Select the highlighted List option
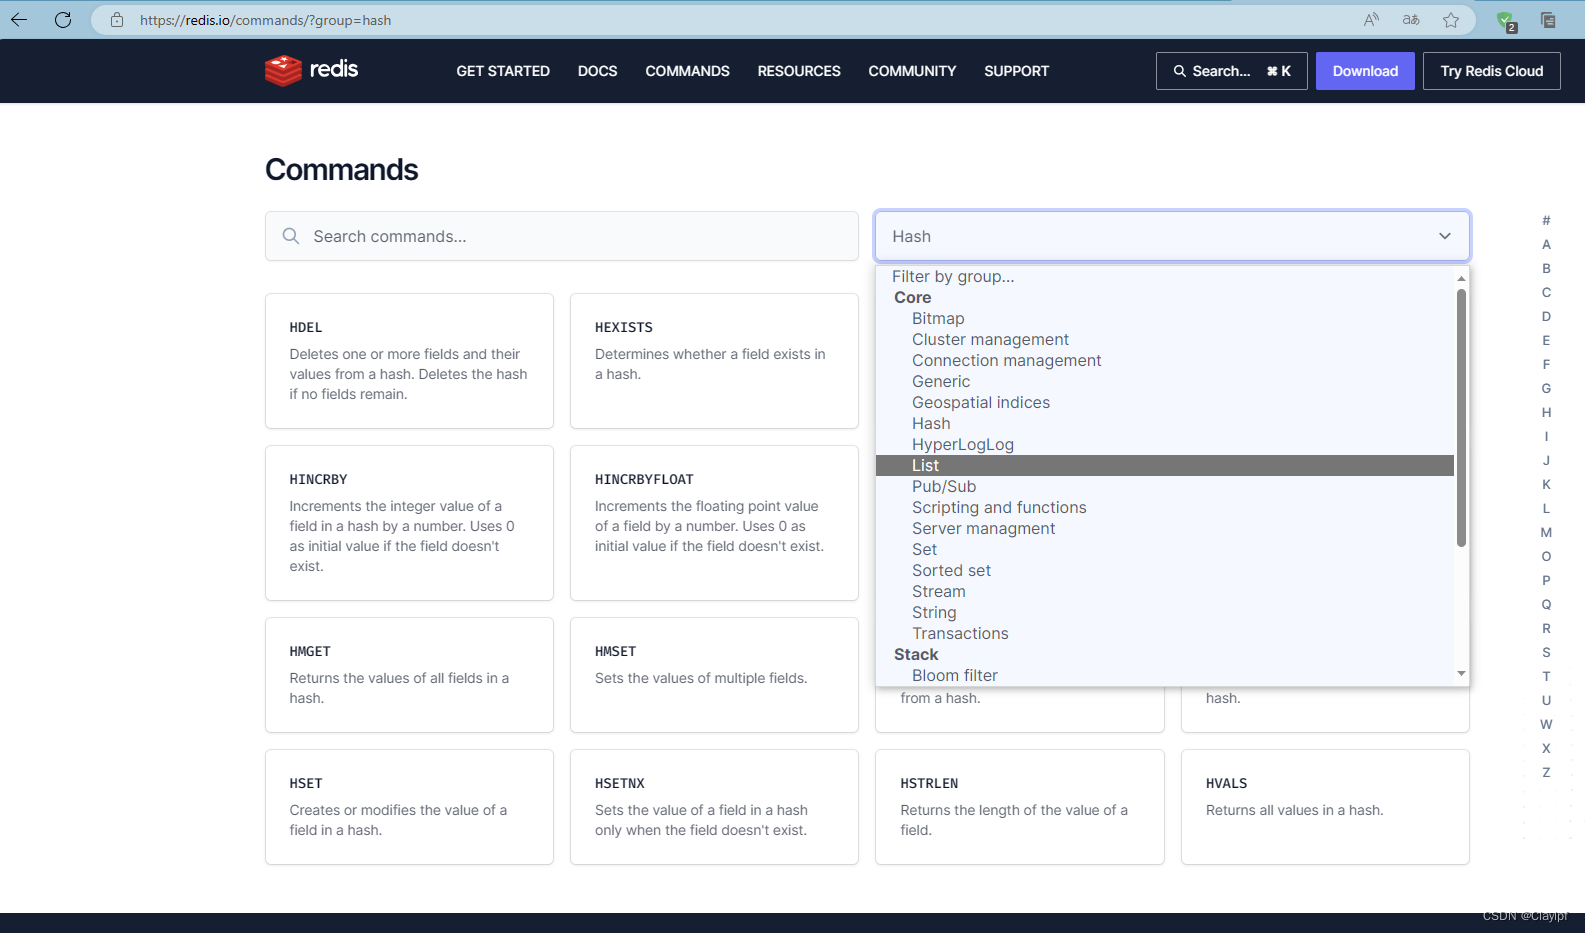This screenshot has width=1585, height=933. click(1165, 465)
